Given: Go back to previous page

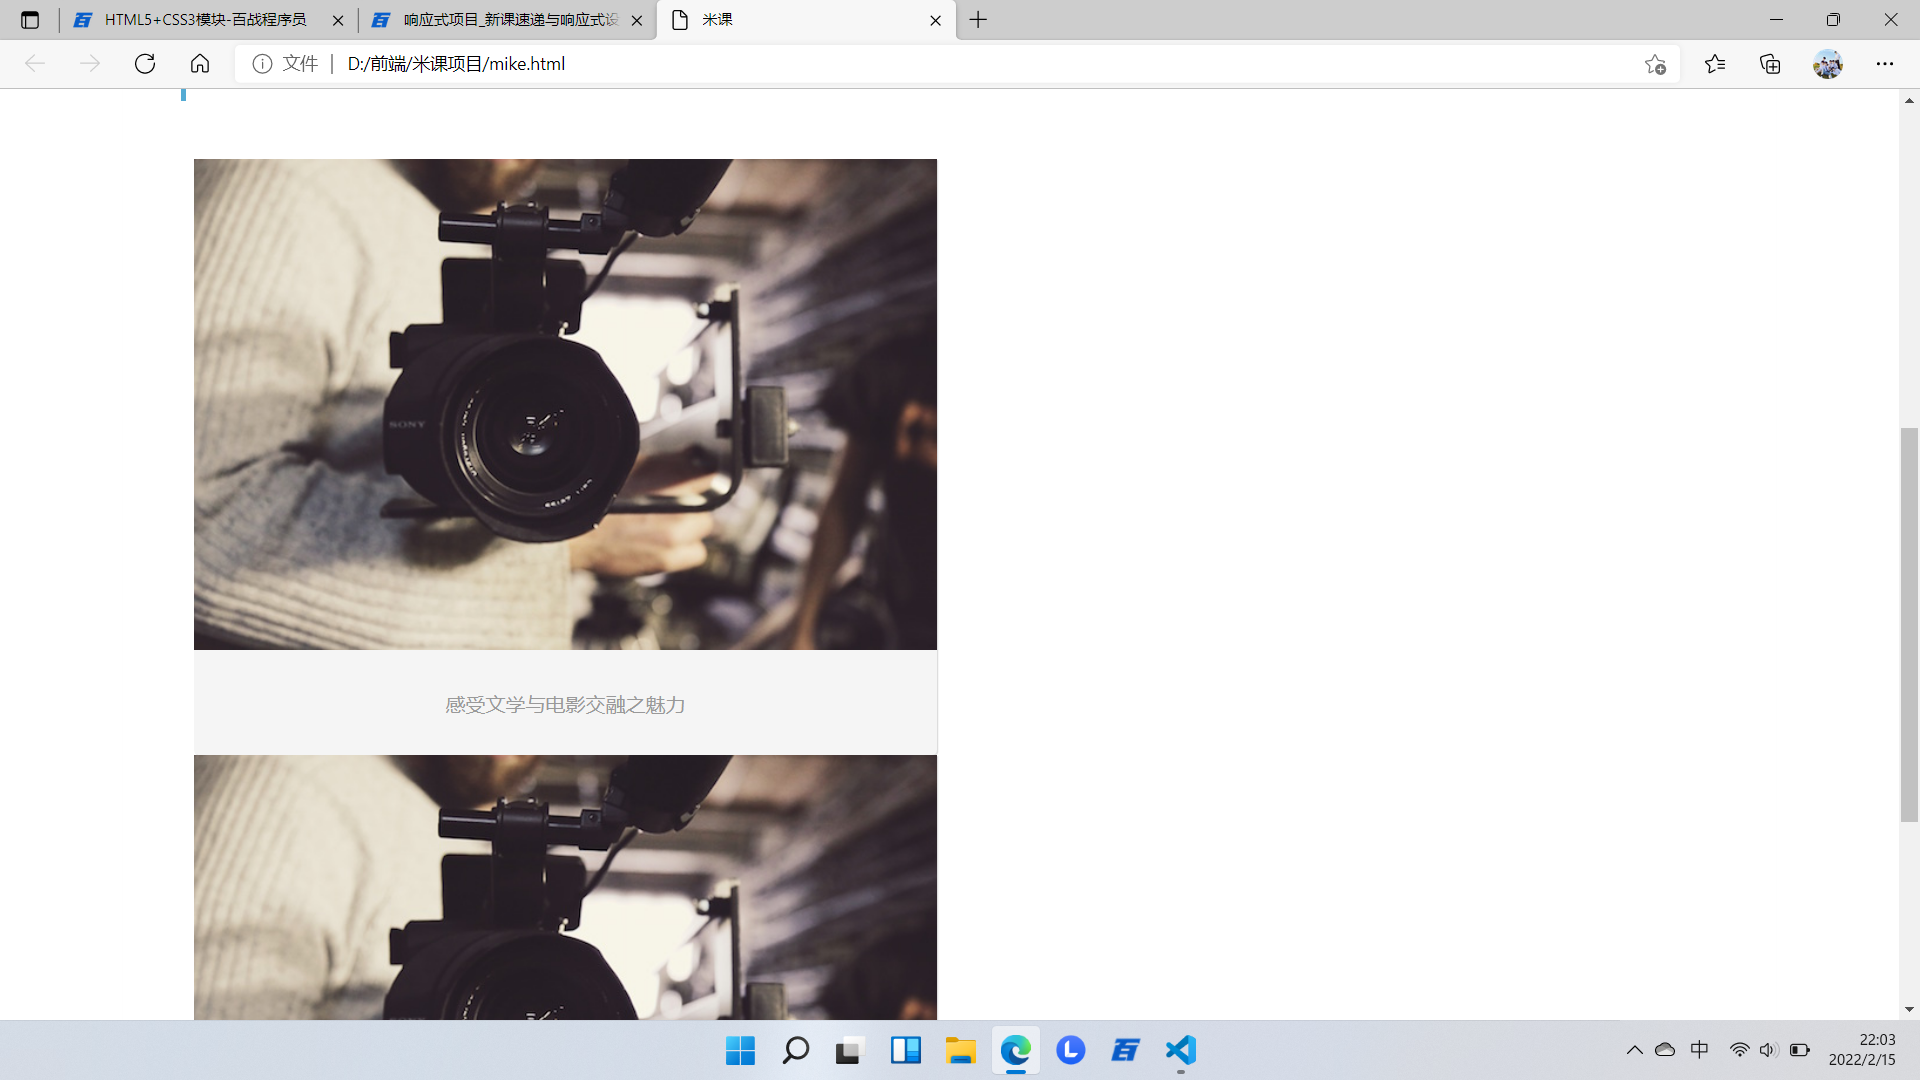Looking at the screenshot, I should click(x=35, y=64).
